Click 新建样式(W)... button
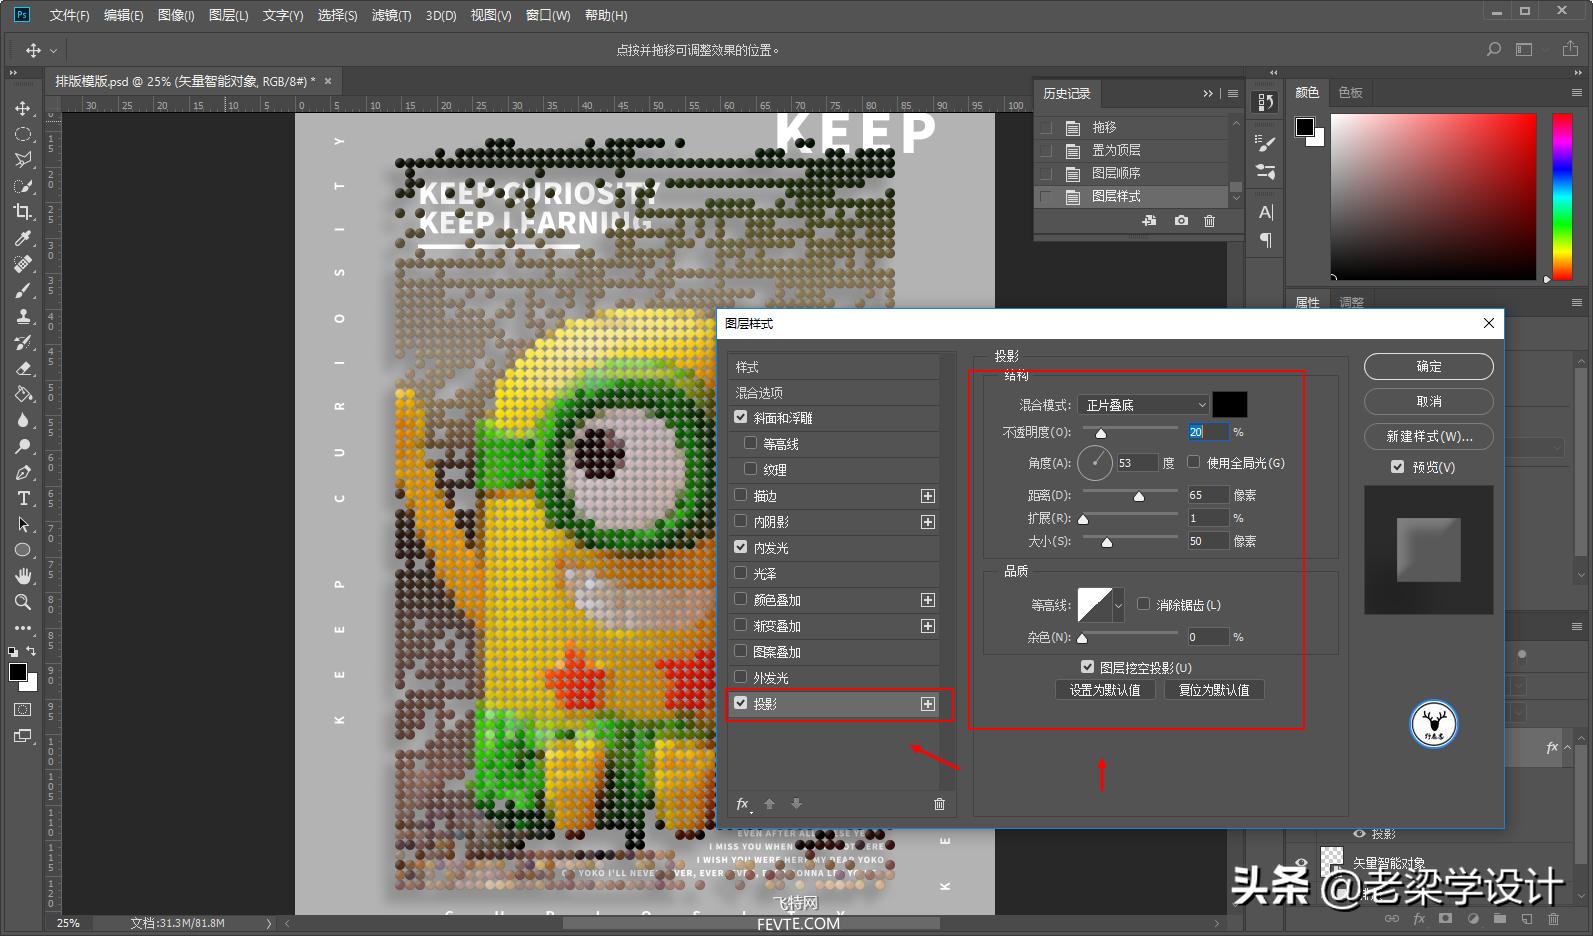 1429,436
